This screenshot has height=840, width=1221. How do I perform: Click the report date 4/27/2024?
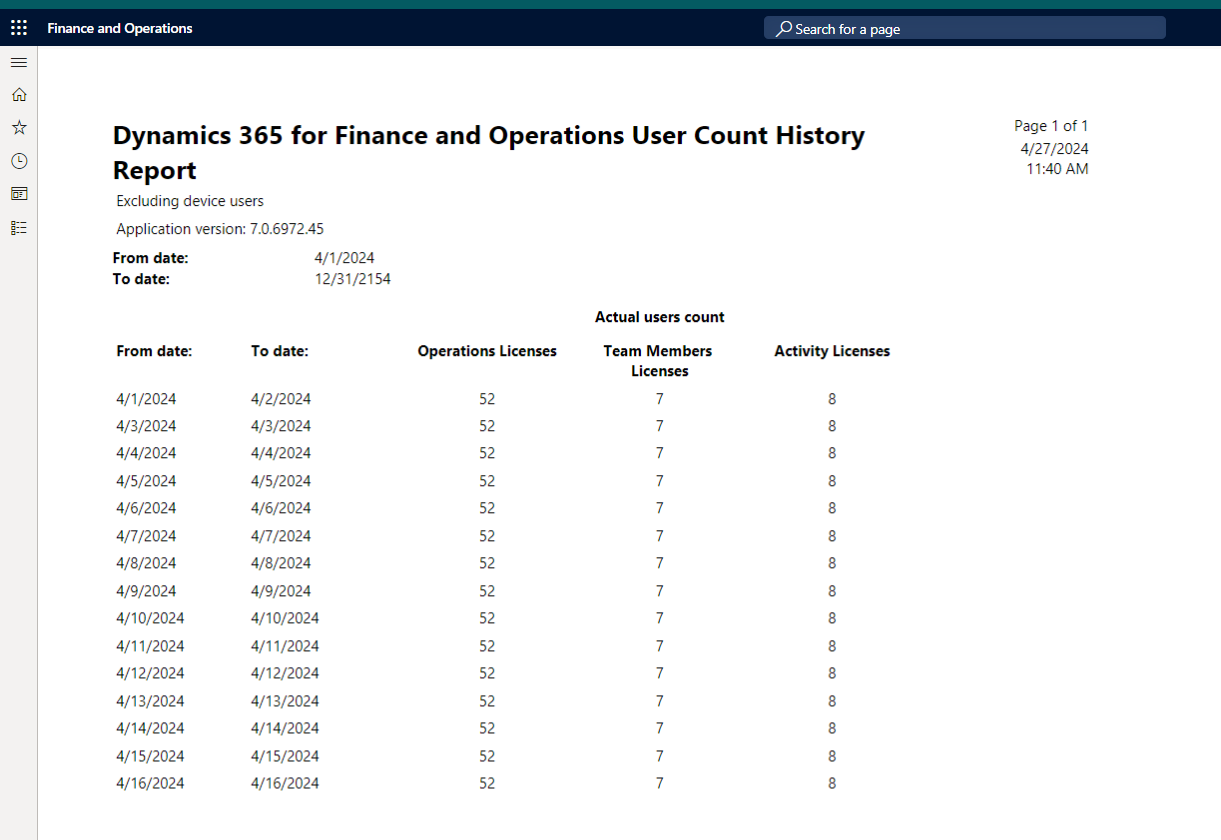[1054, 149]
